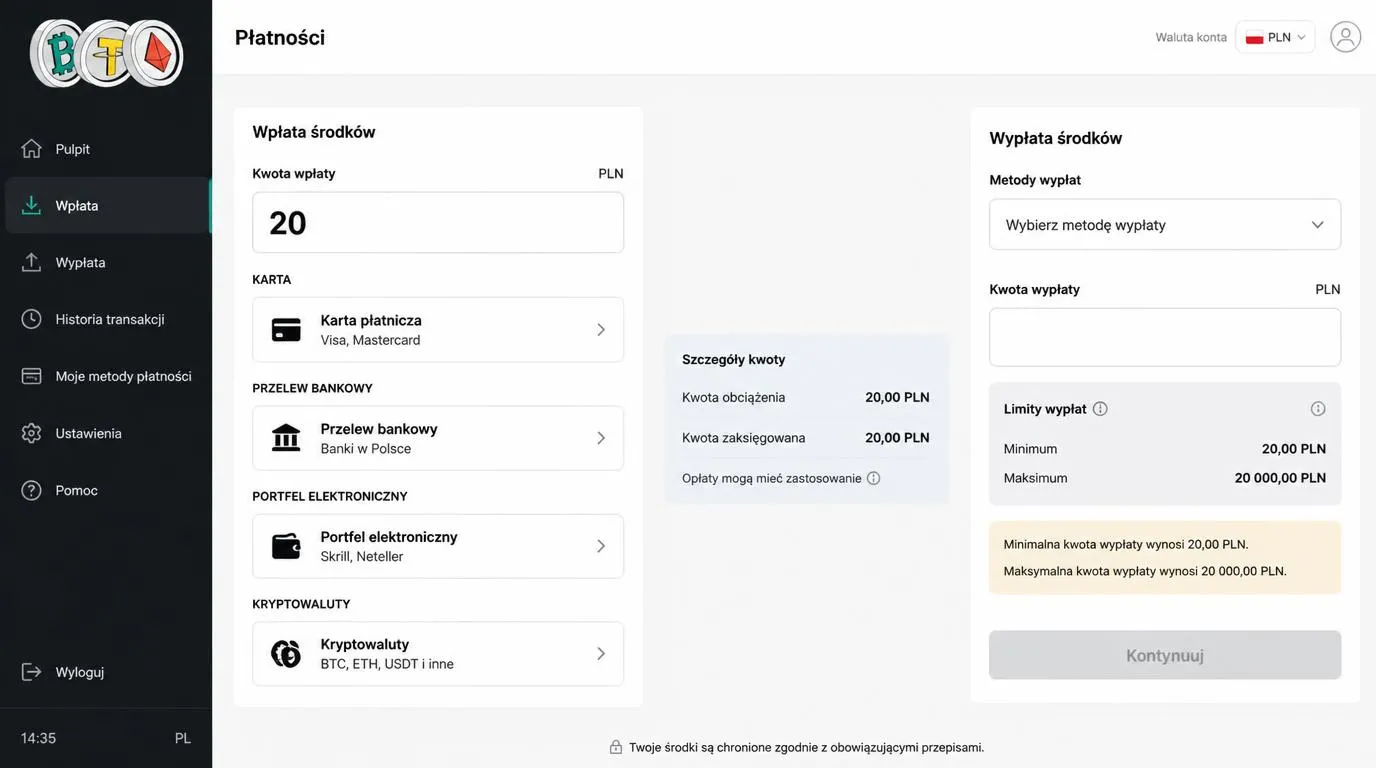The image size is (1376, 768).
Task: Click the Kontynuuj button
Action: pos(1165,656)
